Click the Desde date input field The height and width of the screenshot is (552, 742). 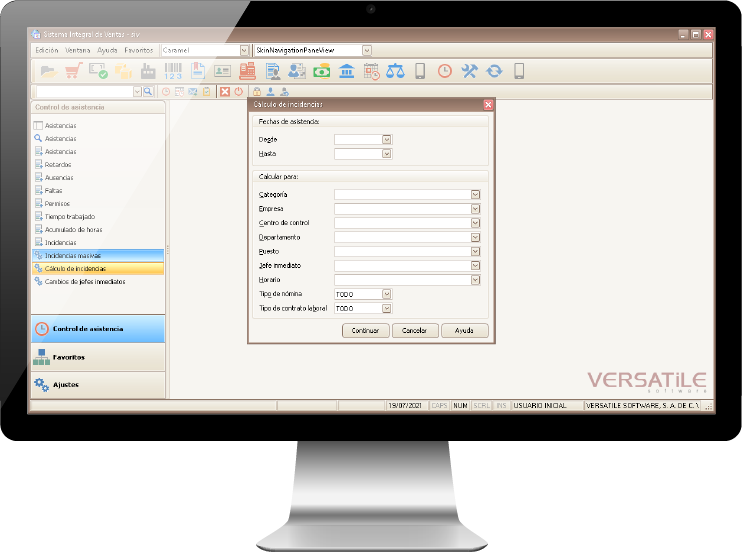[358, 140]
